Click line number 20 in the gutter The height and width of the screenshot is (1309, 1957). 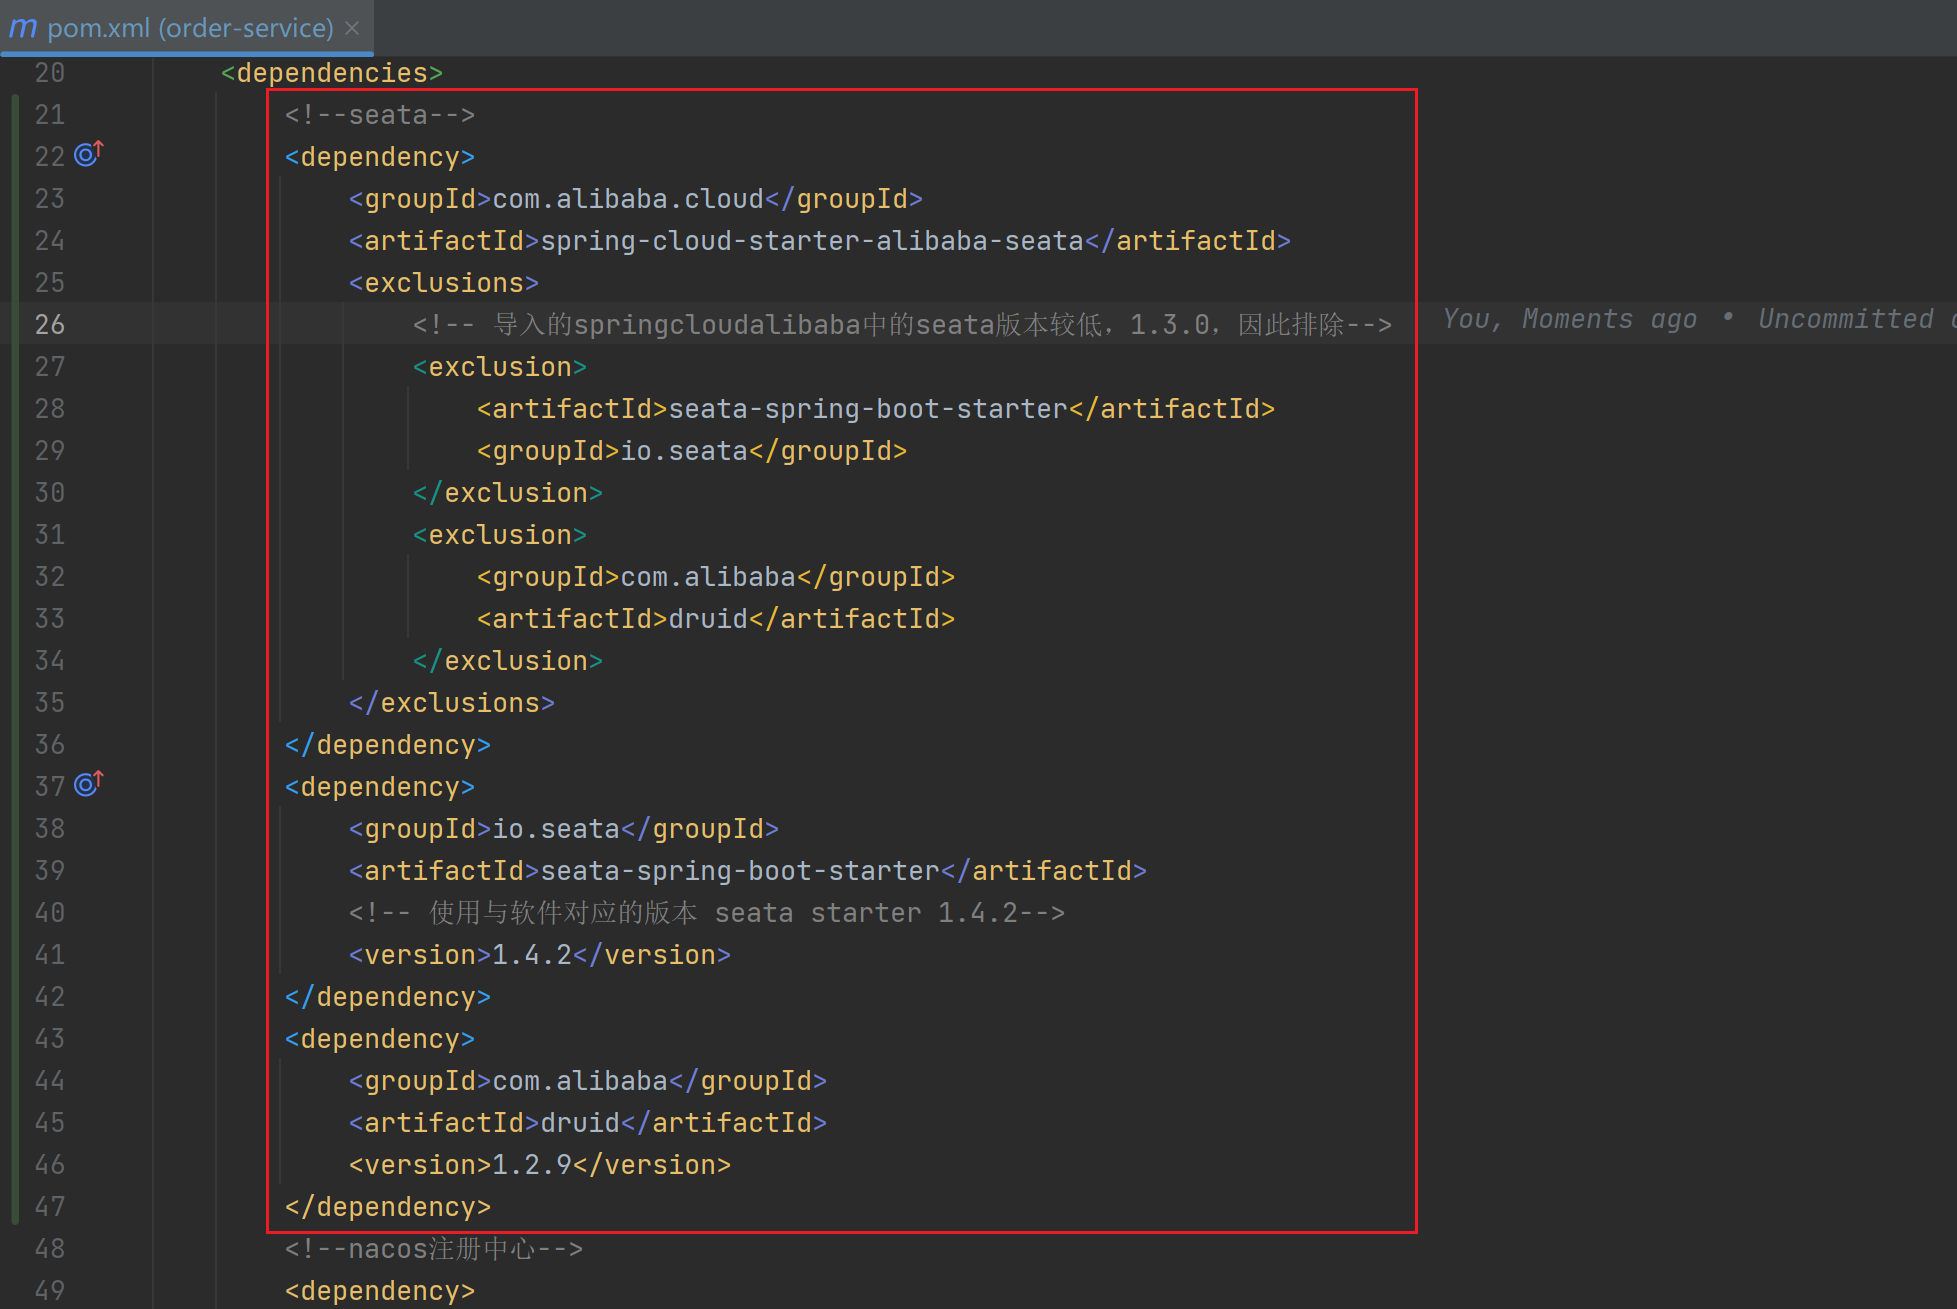coord(49,72)
